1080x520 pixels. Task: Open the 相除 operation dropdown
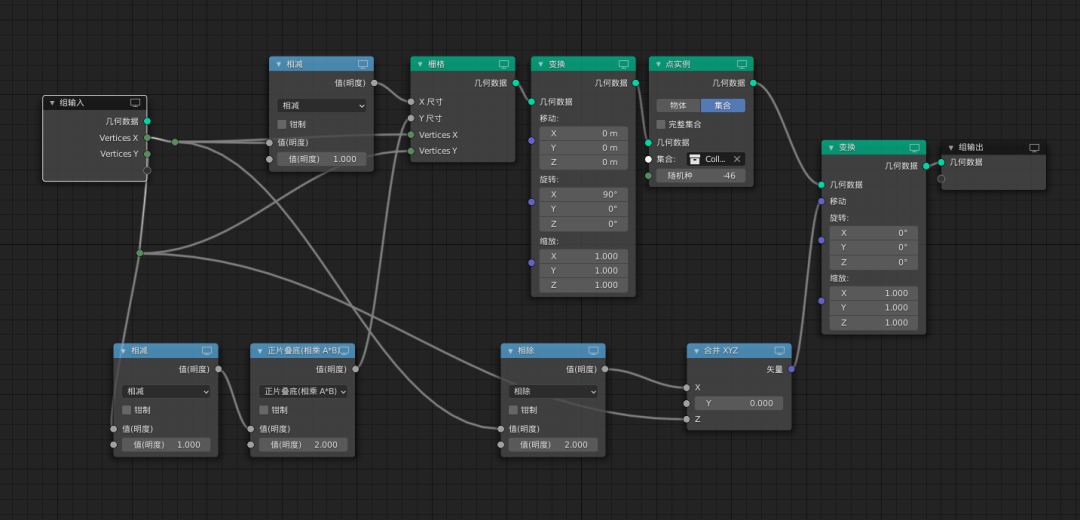click(x=552, y=391)
